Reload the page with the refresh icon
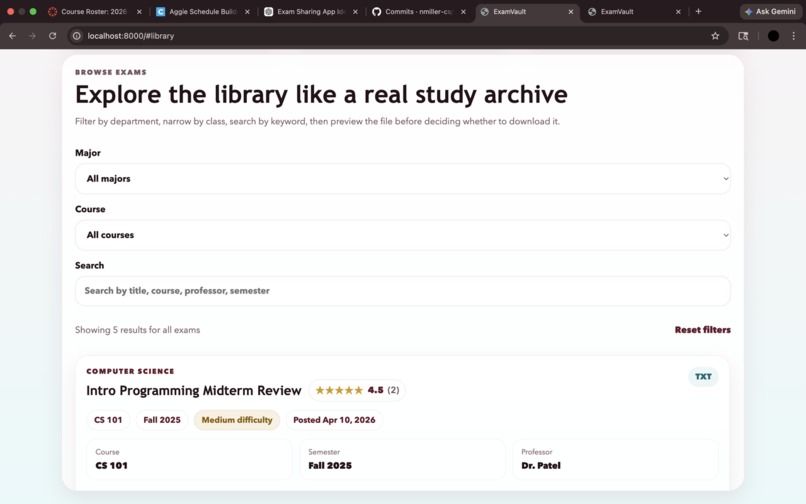Screen dimensions: 806x504 pyautogui.click(x=52, y=36)
